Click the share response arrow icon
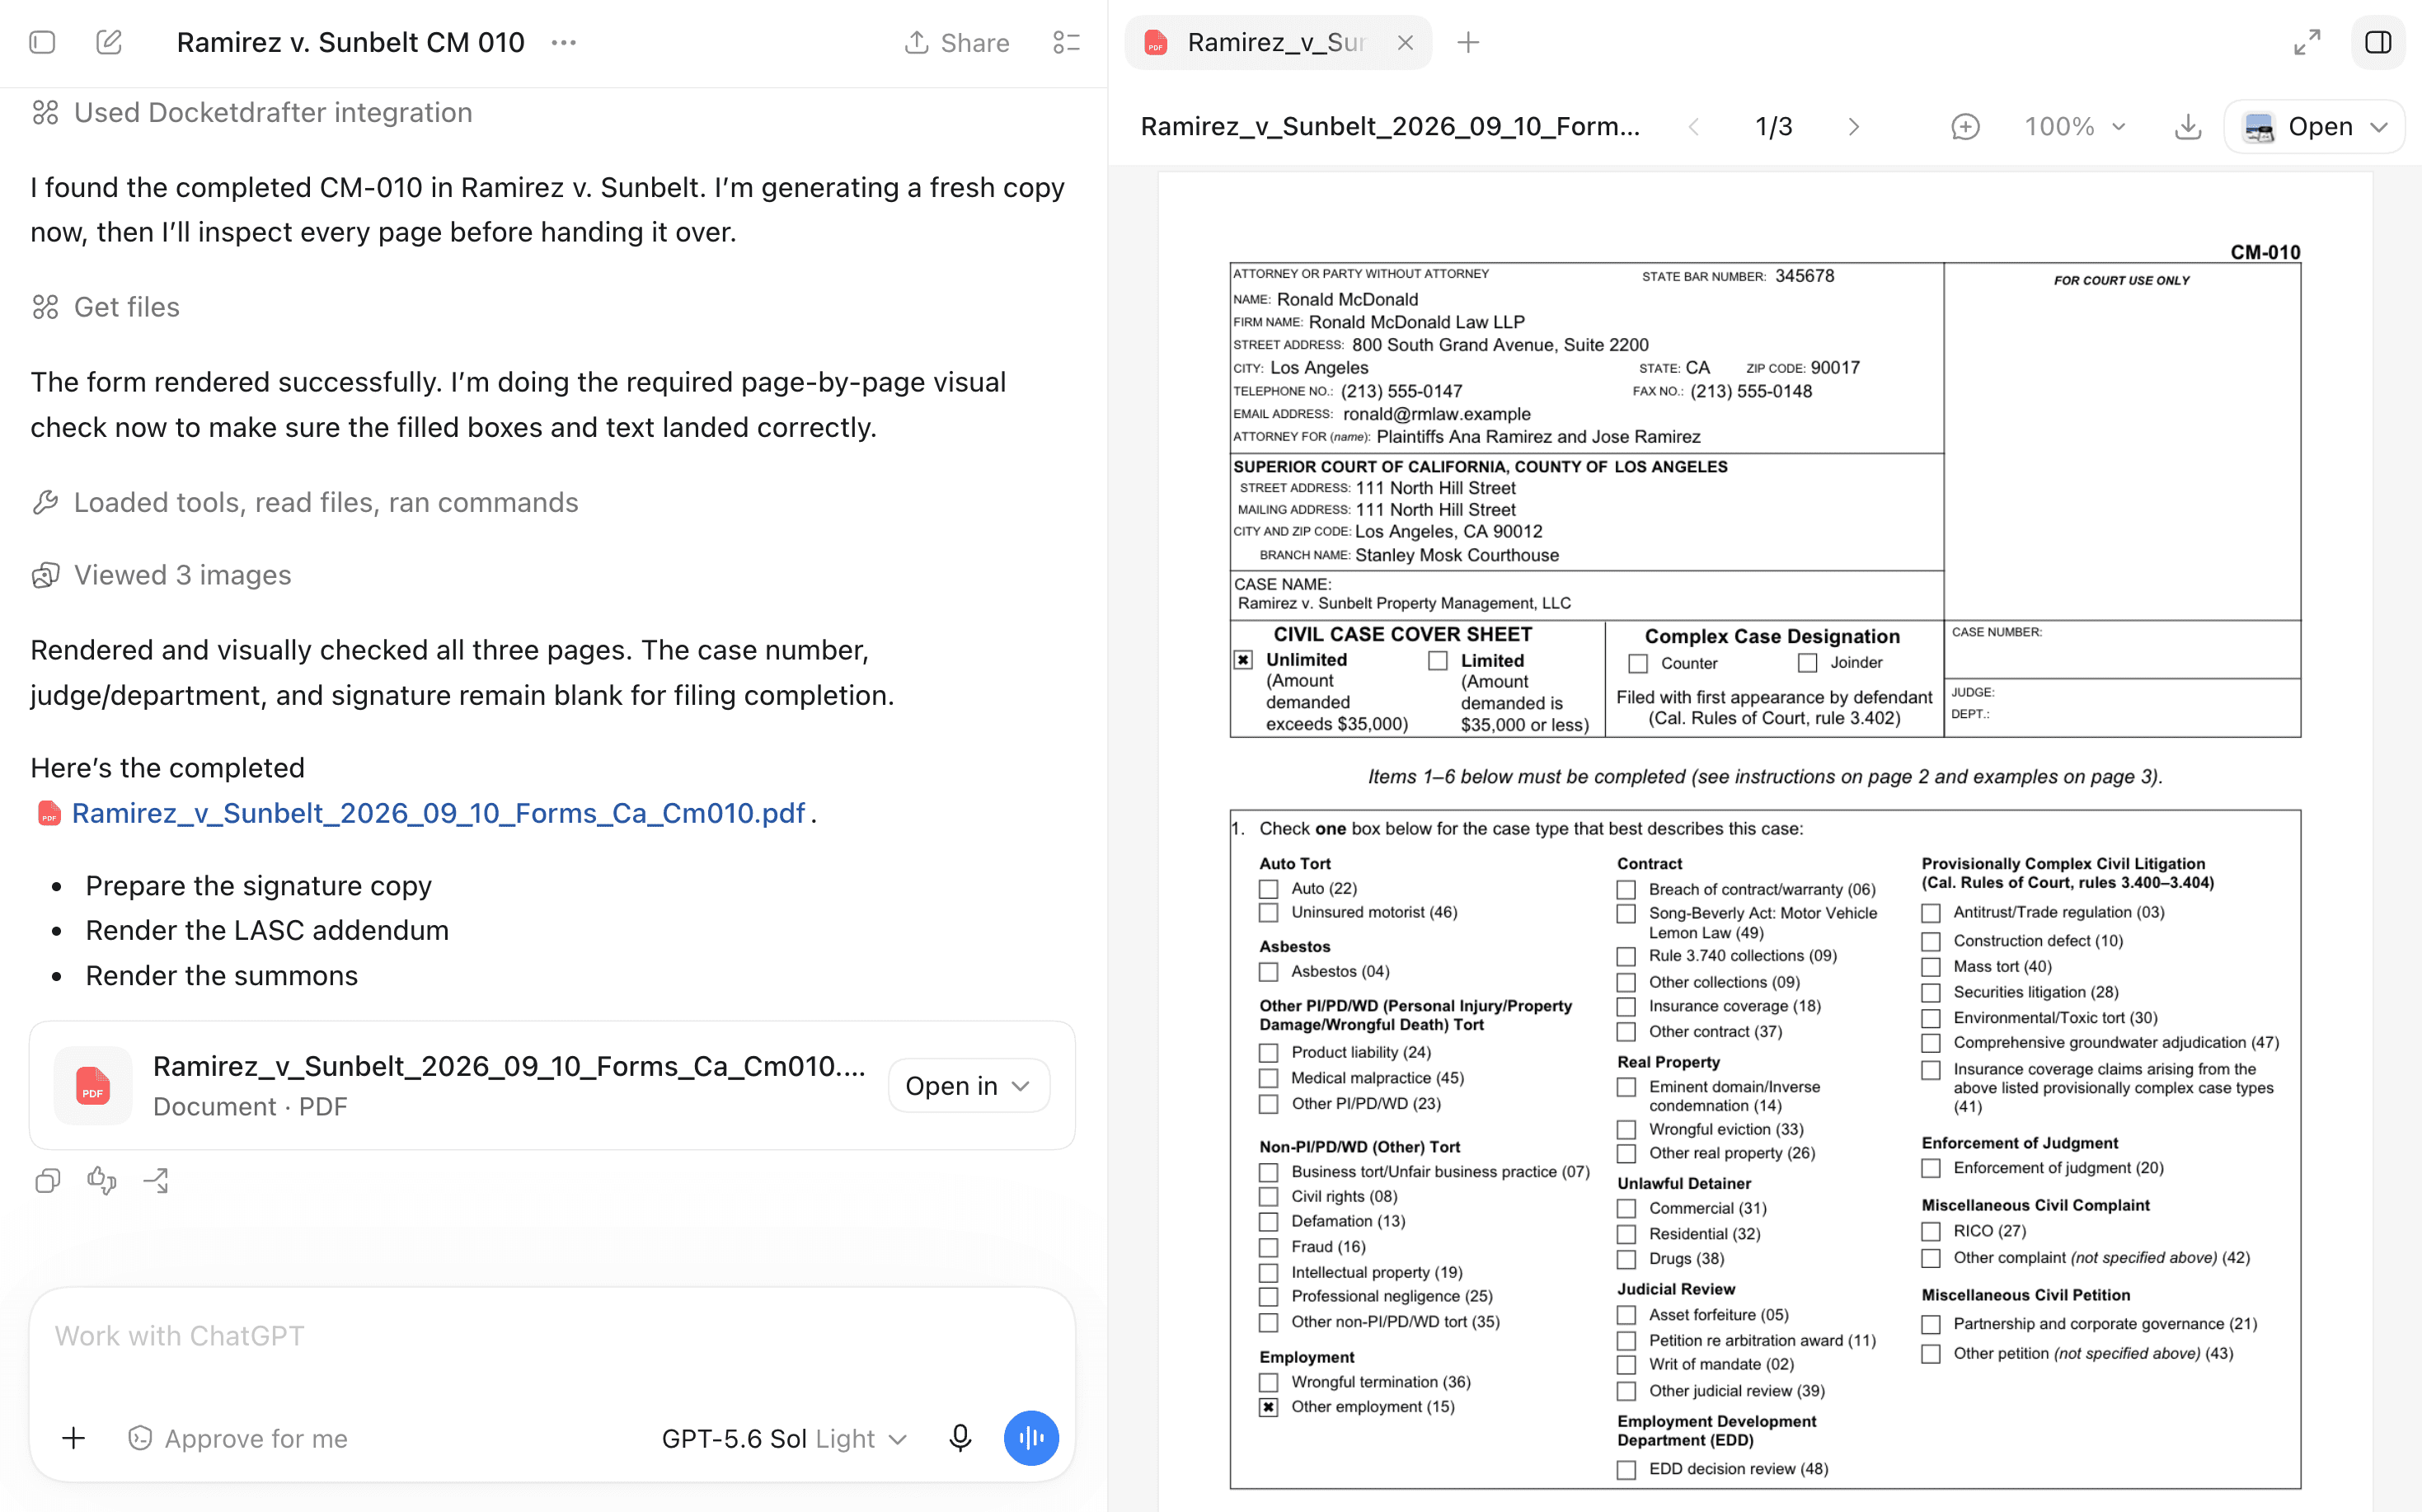2422x1512 pixels. [x=157, y=1181]
